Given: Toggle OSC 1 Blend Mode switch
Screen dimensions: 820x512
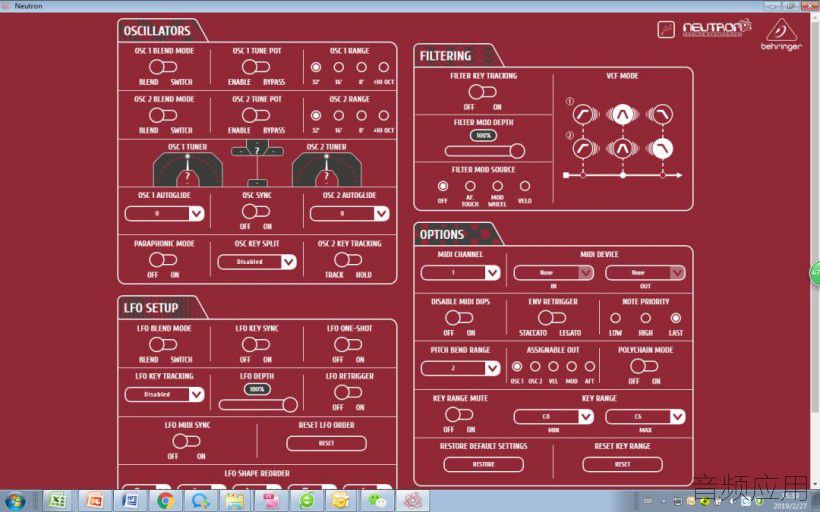Looking at the screenshot, I should tap(163, 67).
